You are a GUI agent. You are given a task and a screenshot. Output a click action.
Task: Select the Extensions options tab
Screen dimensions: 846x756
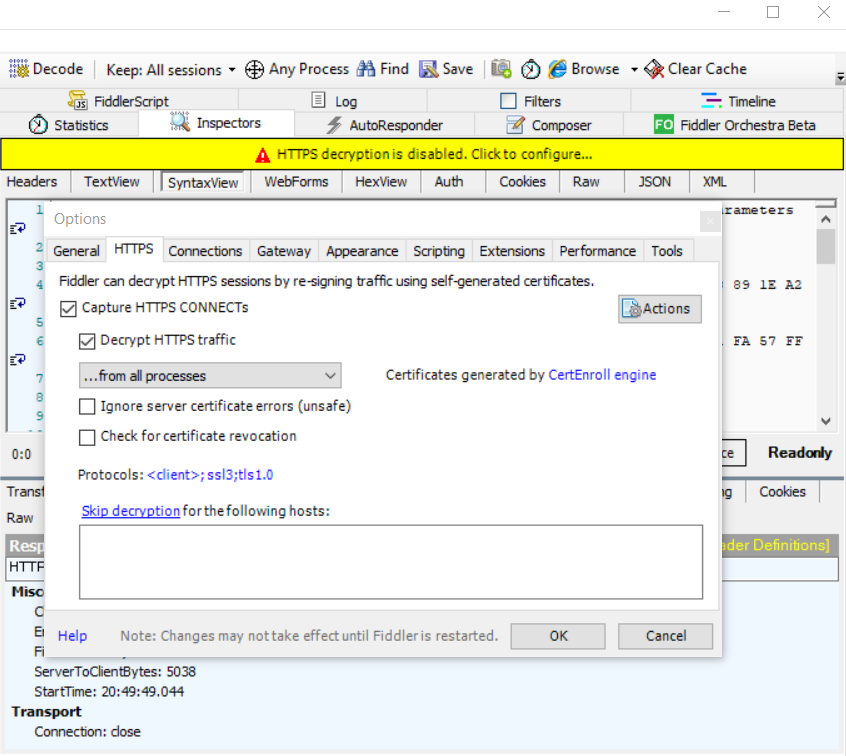(512, 251)
